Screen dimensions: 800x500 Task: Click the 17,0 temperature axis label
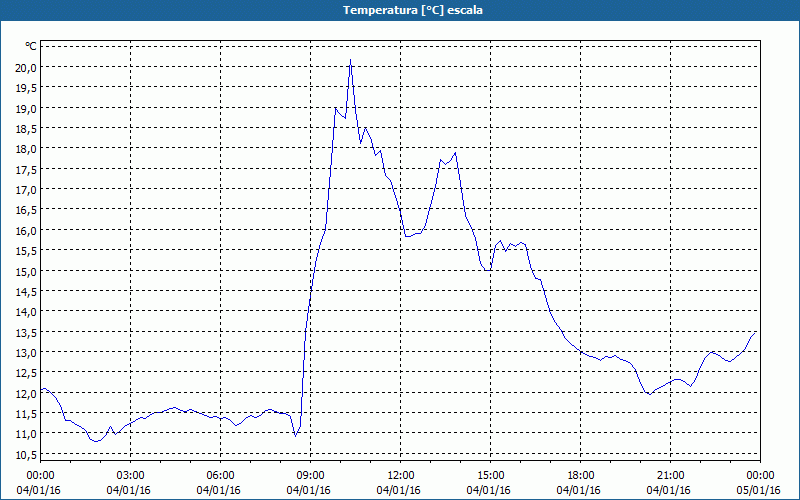27,190
